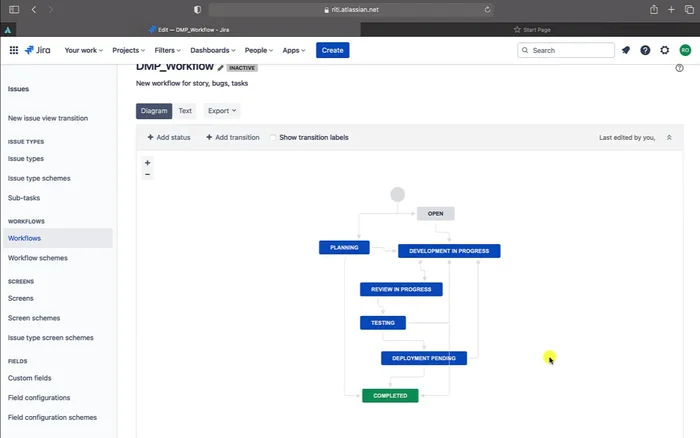
Task: Reload the page
Action: pyautogui.click(x=487, y=9)
